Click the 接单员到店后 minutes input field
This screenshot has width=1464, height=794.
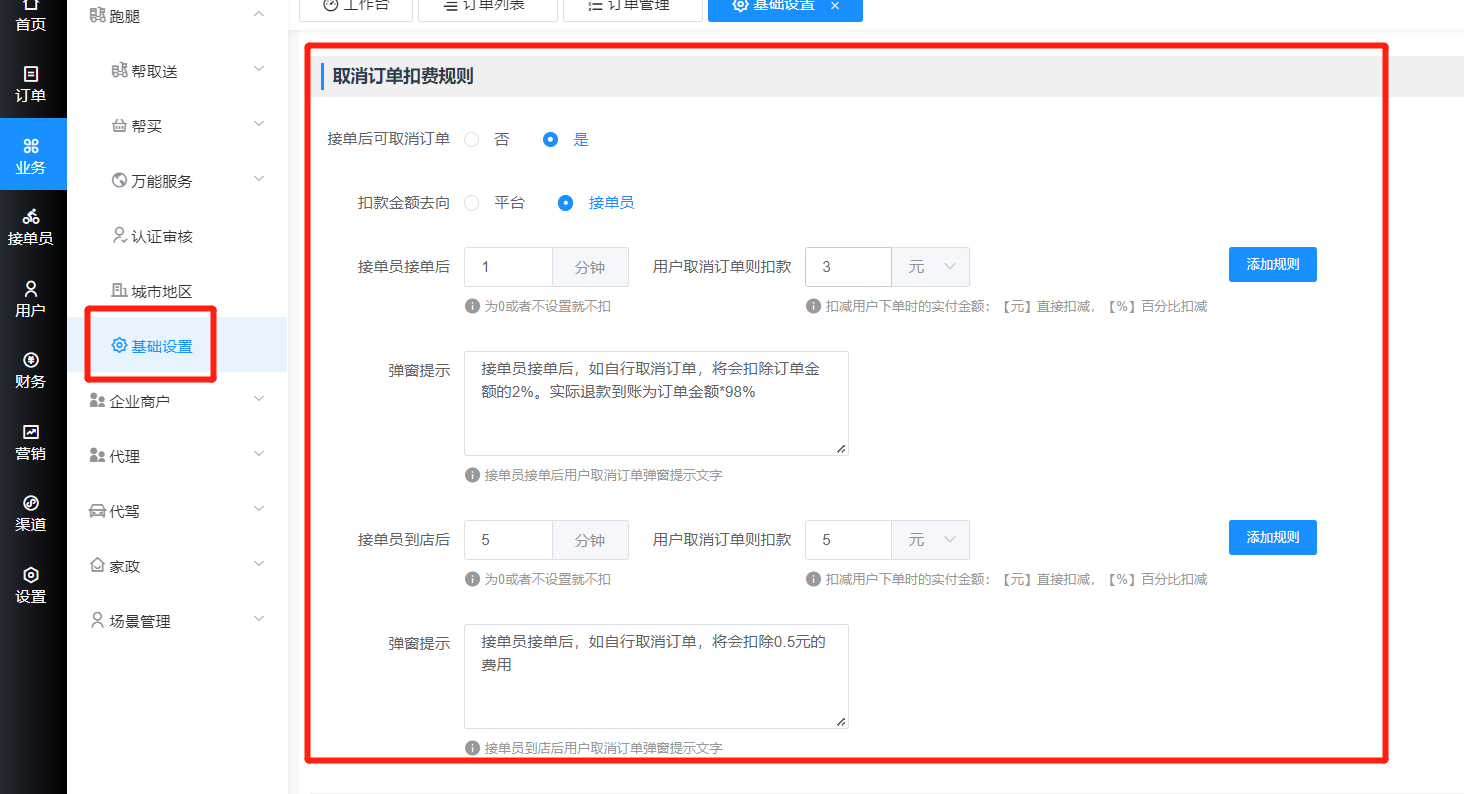pos(508,540)
